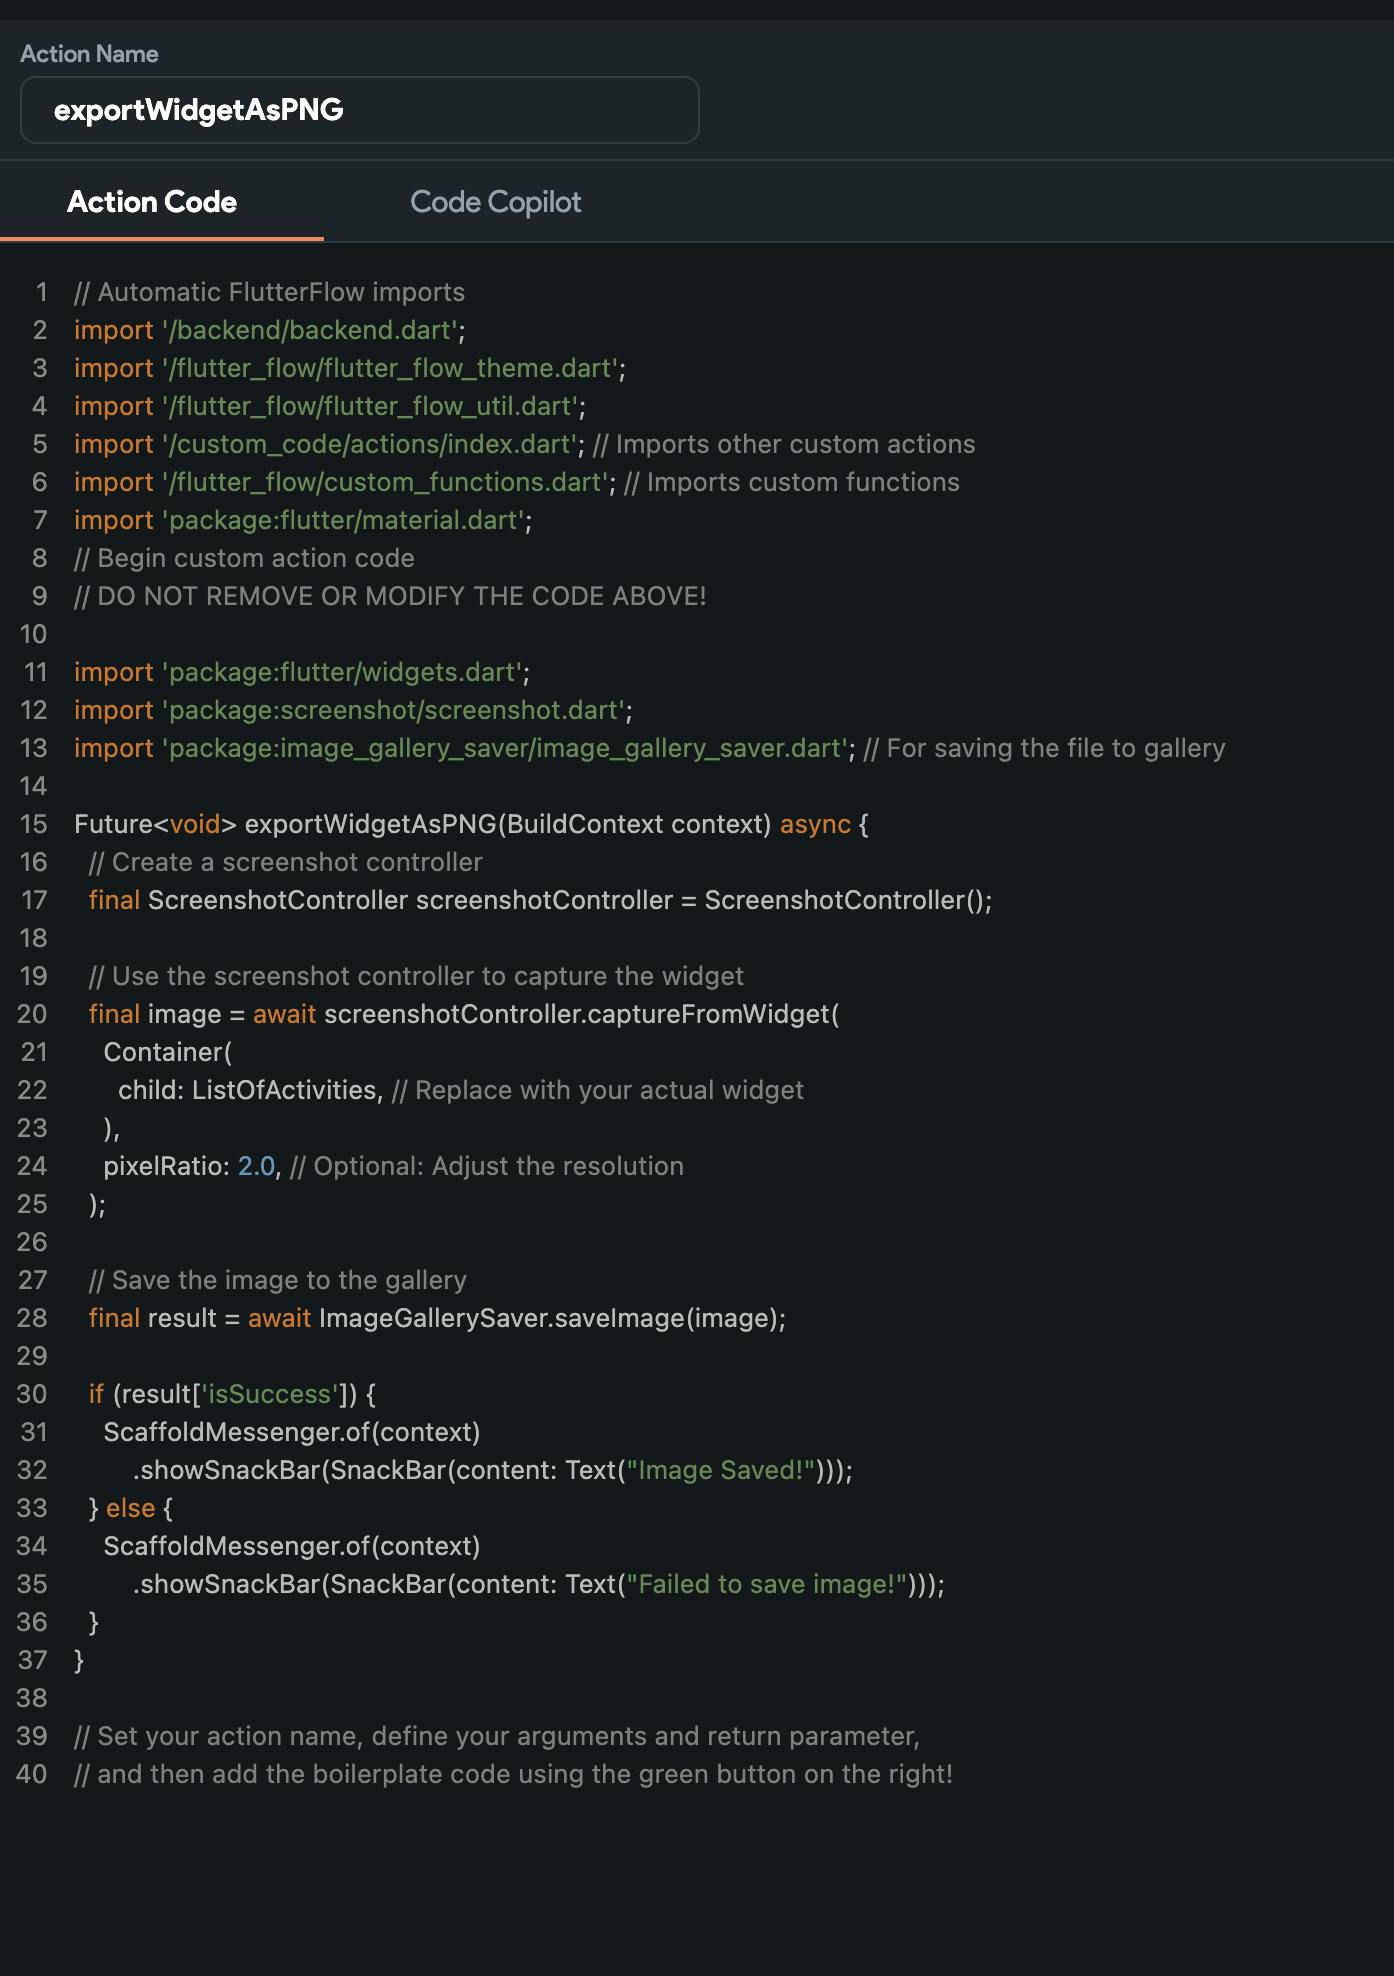Image resolution: width=1394 pixels, height=1976 pixels.
Task: Click the "Set your action name" comment line
Action: [x=496, y=1736]
